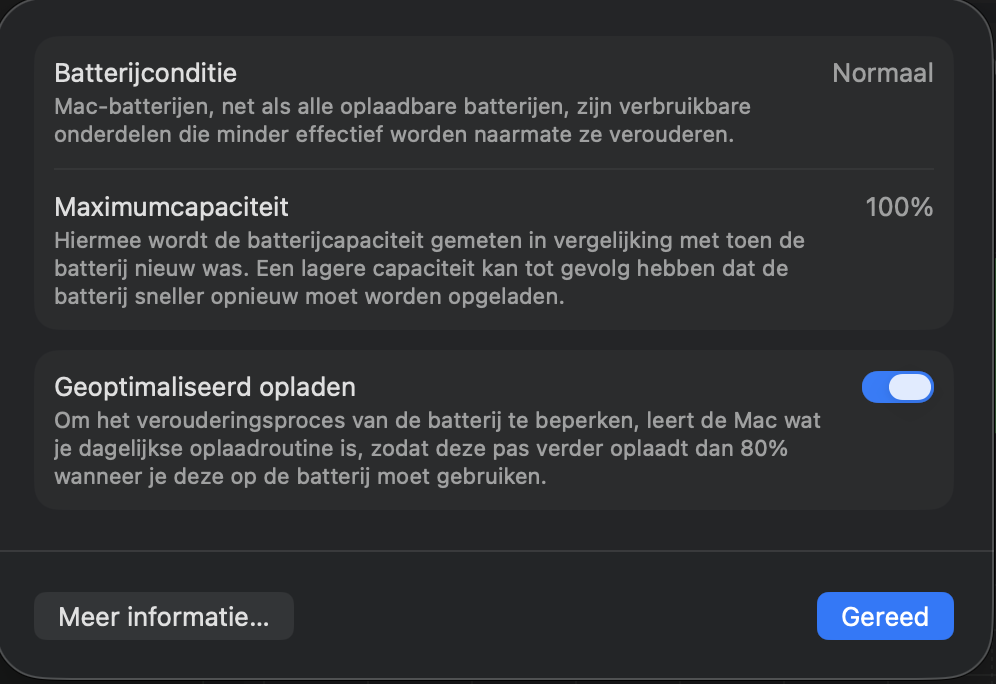Viewport: 996px width, 684px height.
Task: Disable the Geoptimaliseerd opladen switch
Action: pos(897,387)
